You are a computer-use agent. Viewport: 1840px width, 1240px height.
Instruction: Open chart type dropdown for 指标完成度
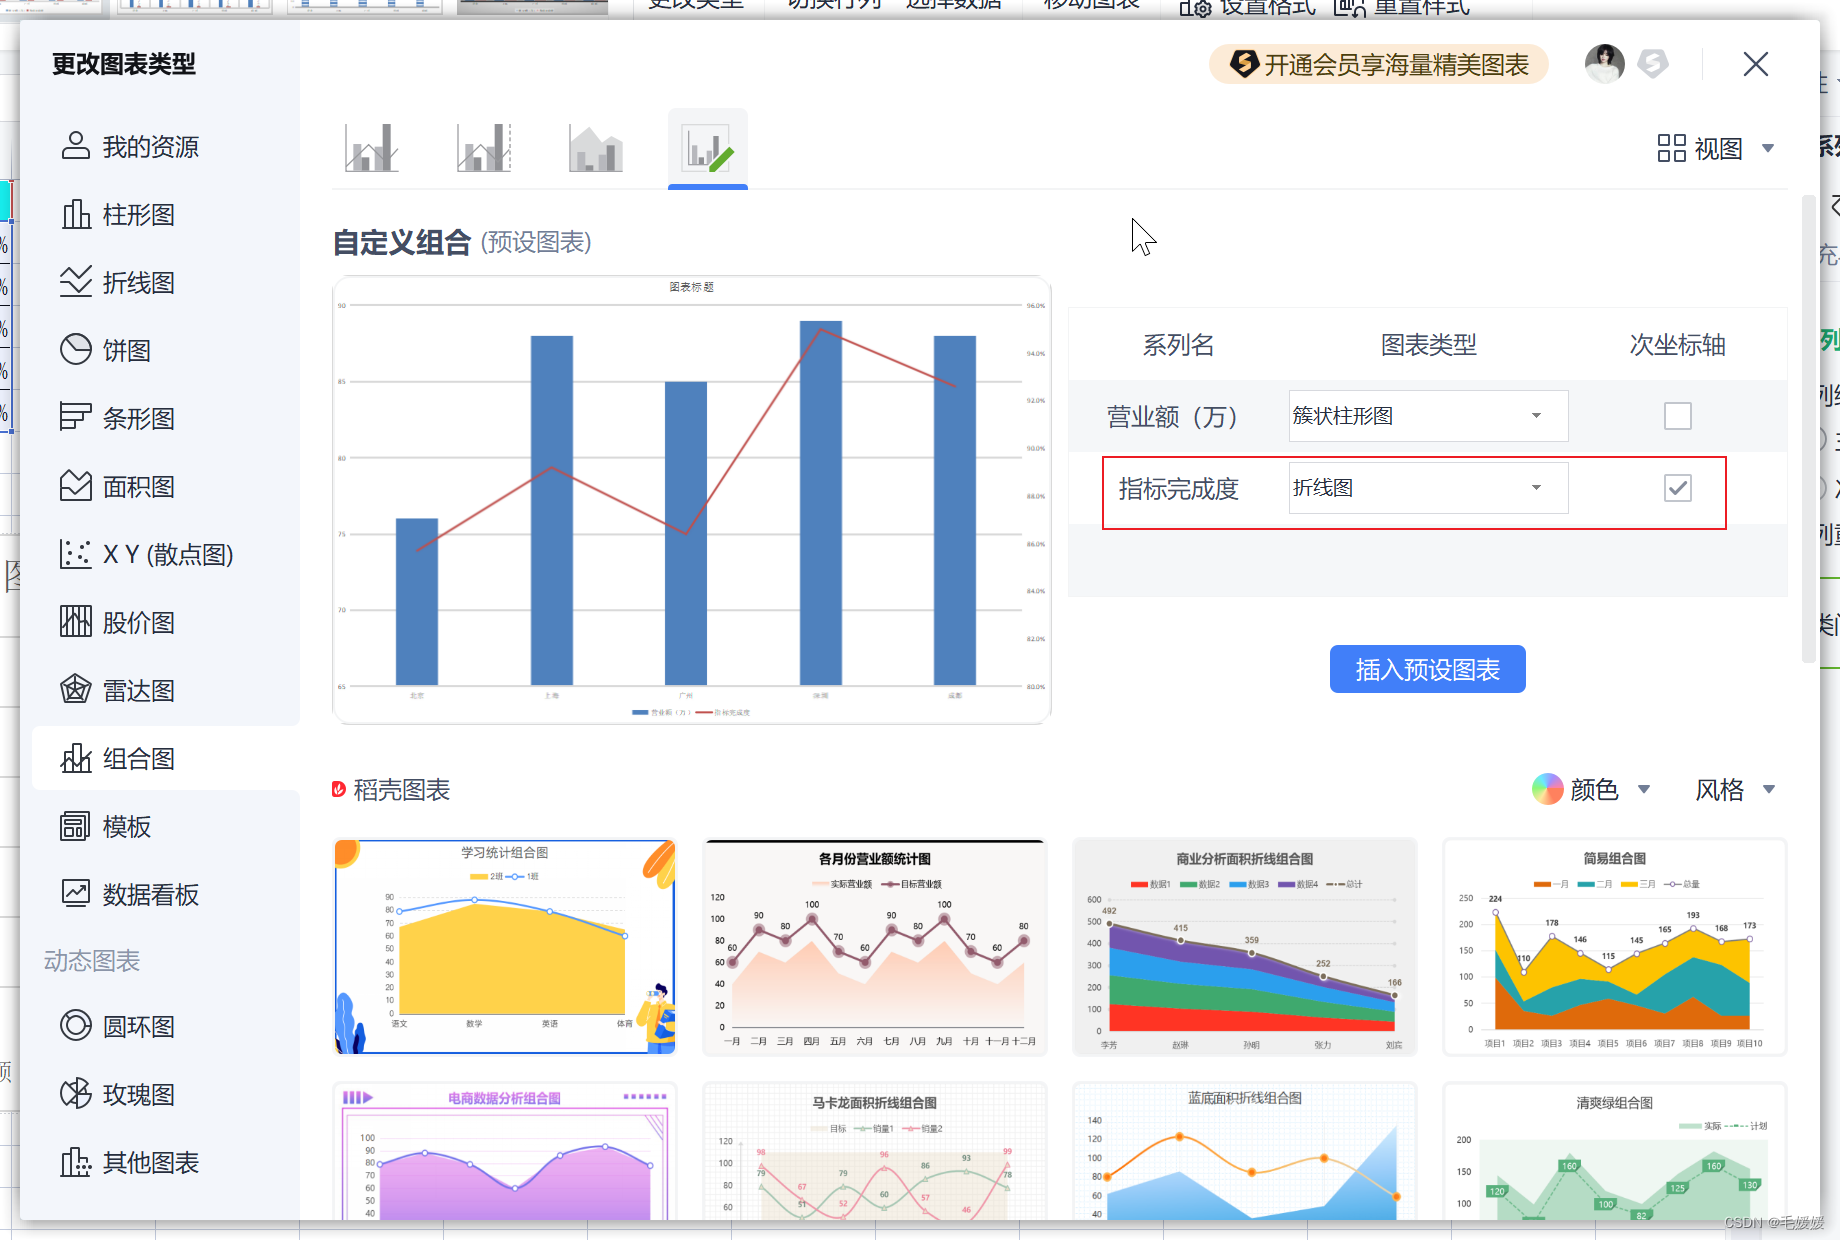pos(1428,488)
